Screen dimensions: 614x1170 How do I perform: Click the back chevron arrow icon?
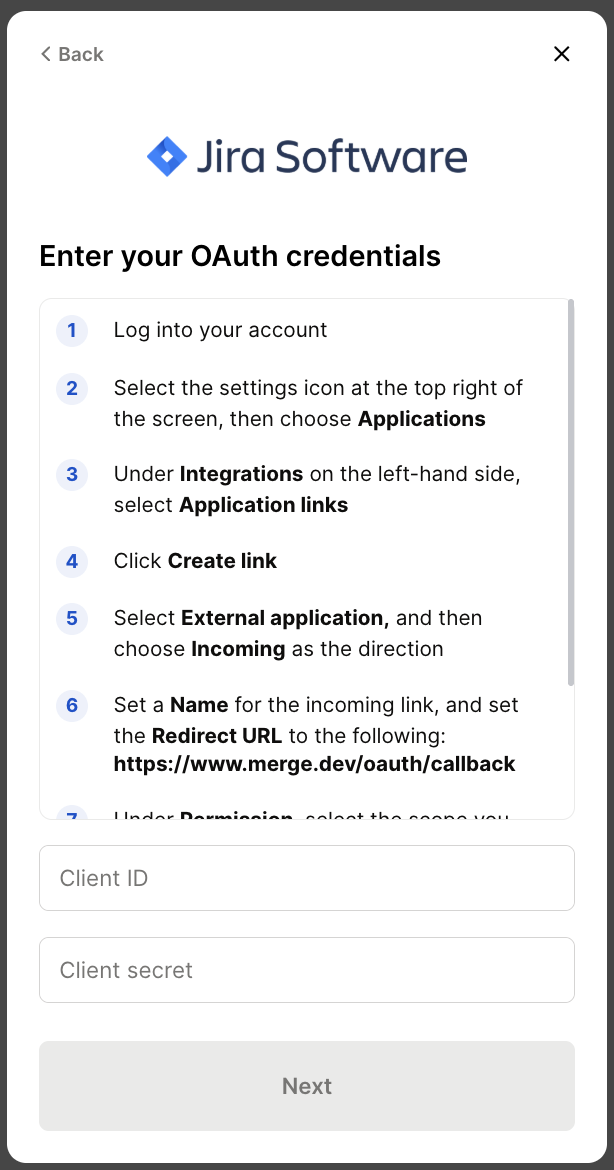click(44, 54)
